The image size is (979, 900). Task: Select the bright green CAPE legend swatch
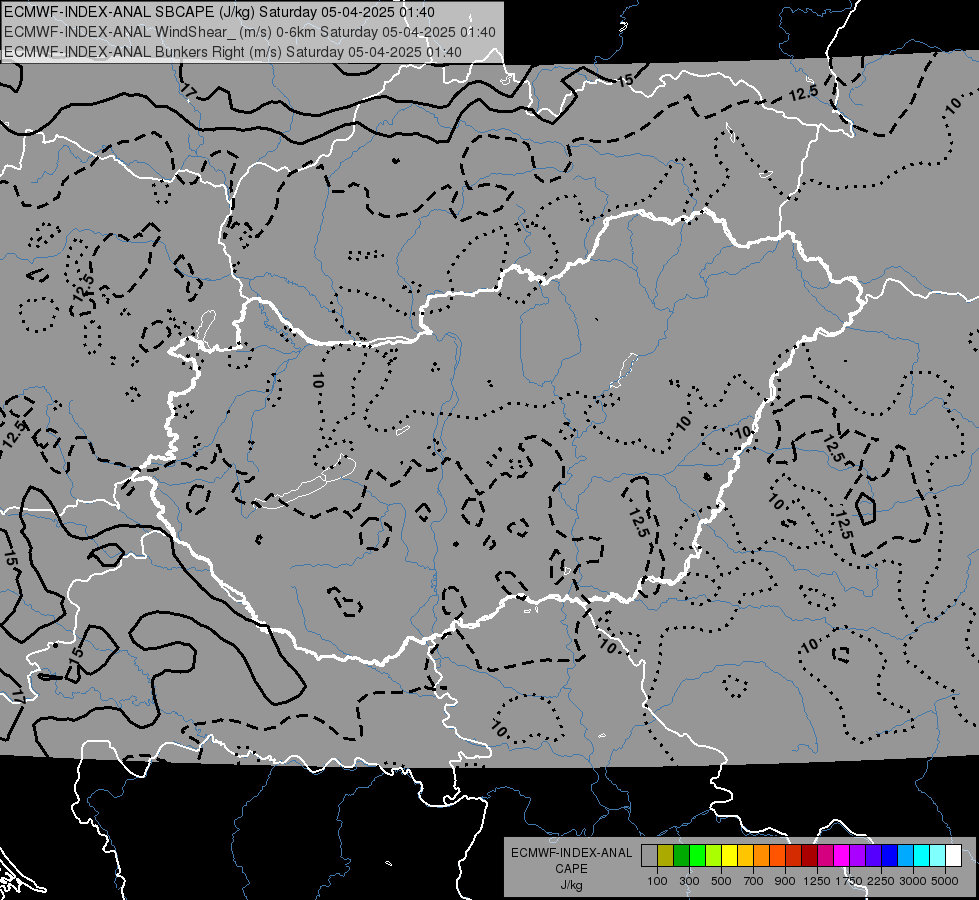[x=697, y=856]
